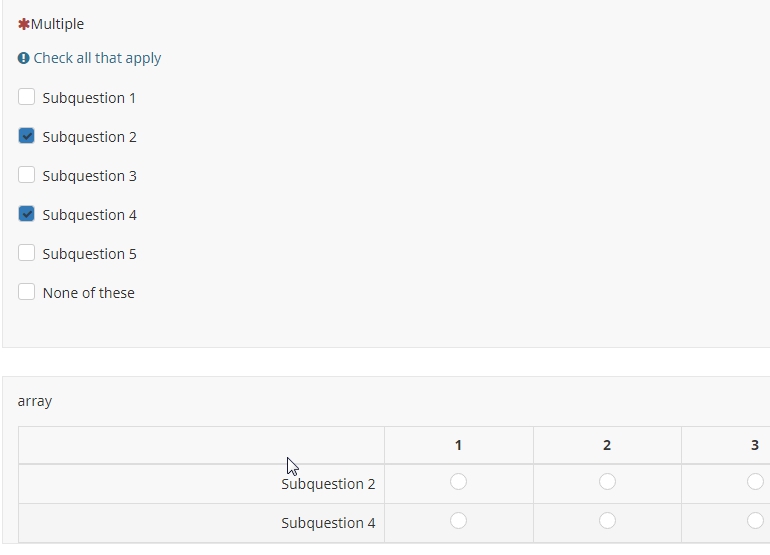This screenshot has height=555, width=770.
Task: Click column header 2 in array table
Action: pos(607,445)
